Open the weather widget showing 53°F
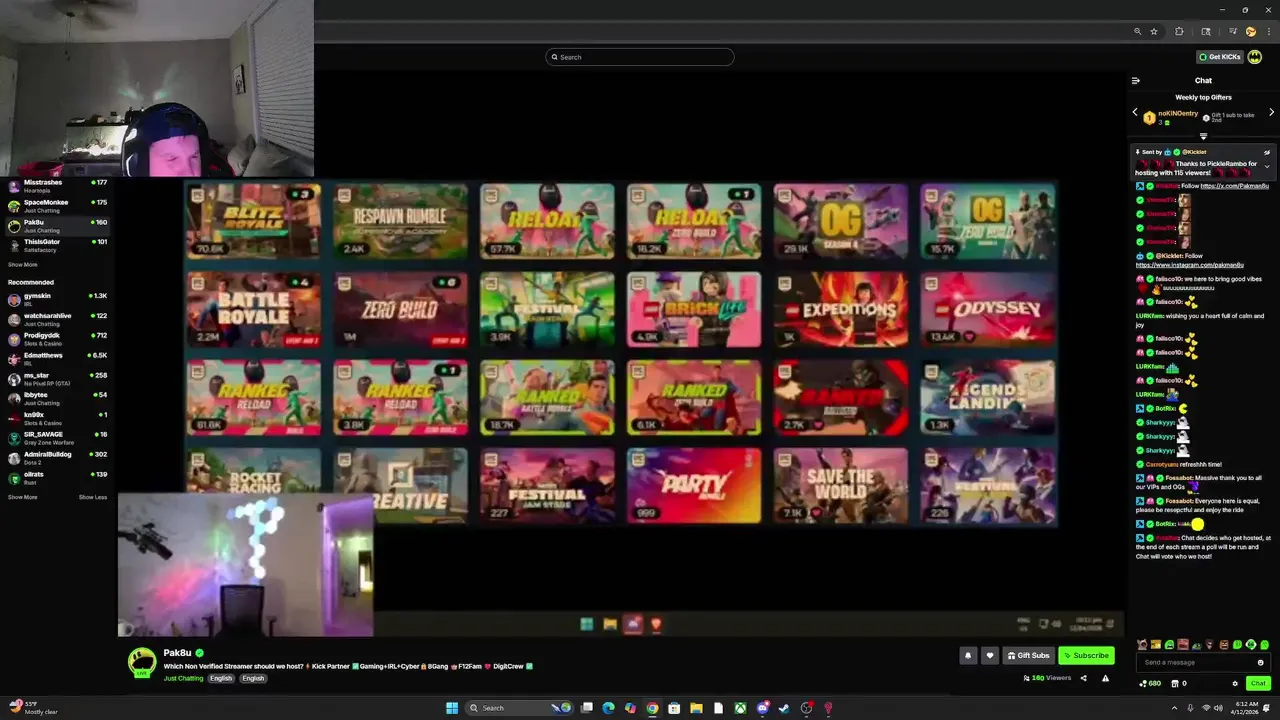 [x=34, y=708]
